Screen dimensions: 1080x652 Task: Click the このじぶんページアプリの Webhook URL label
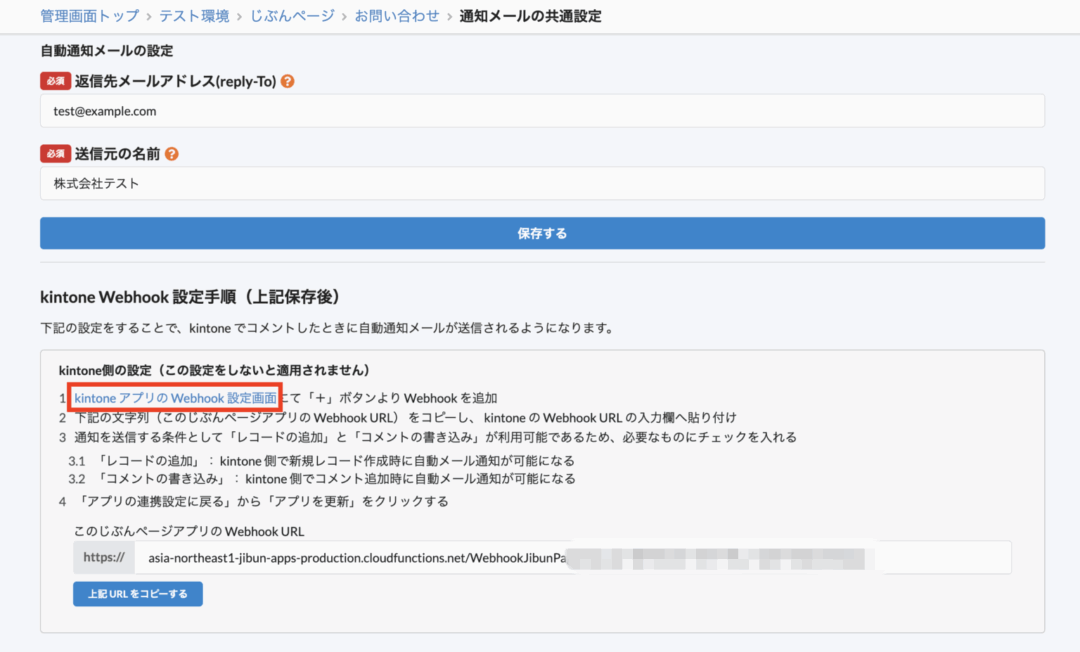[x=189, y=531]
